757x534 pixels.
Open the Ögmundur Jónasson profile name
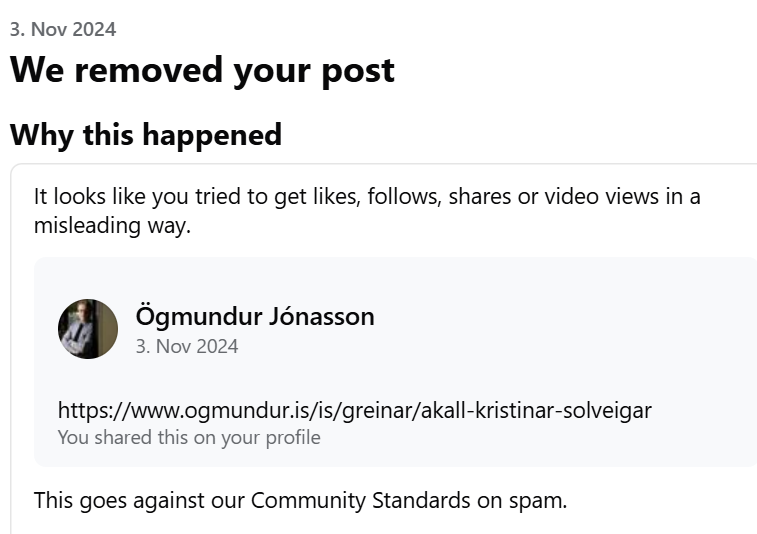click(255, 317)
